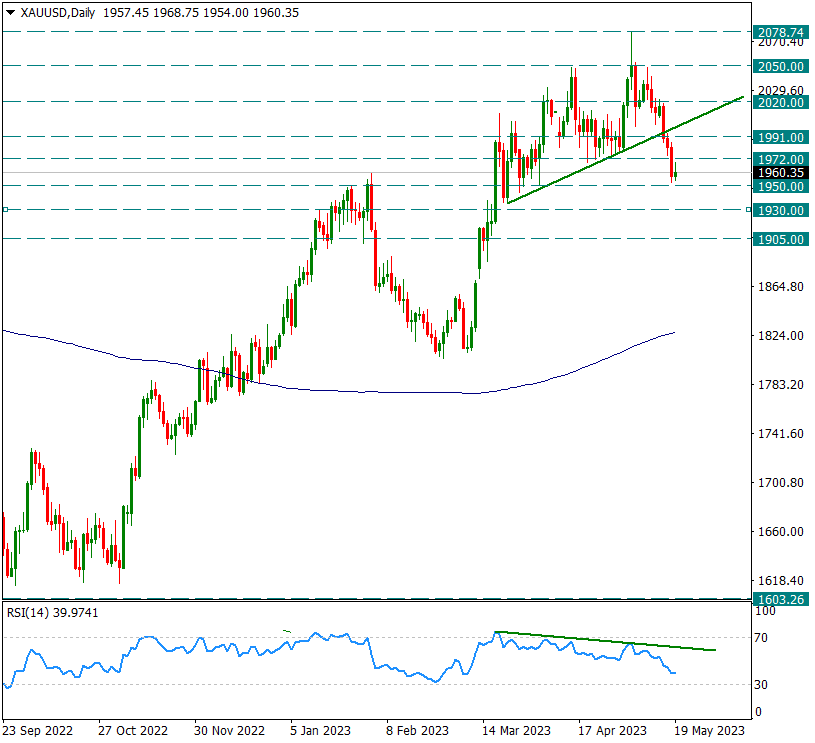The width and height of the screenshot is (815, 743).
Task: Click the 1930.00 line right handle square
Action: 748,210
